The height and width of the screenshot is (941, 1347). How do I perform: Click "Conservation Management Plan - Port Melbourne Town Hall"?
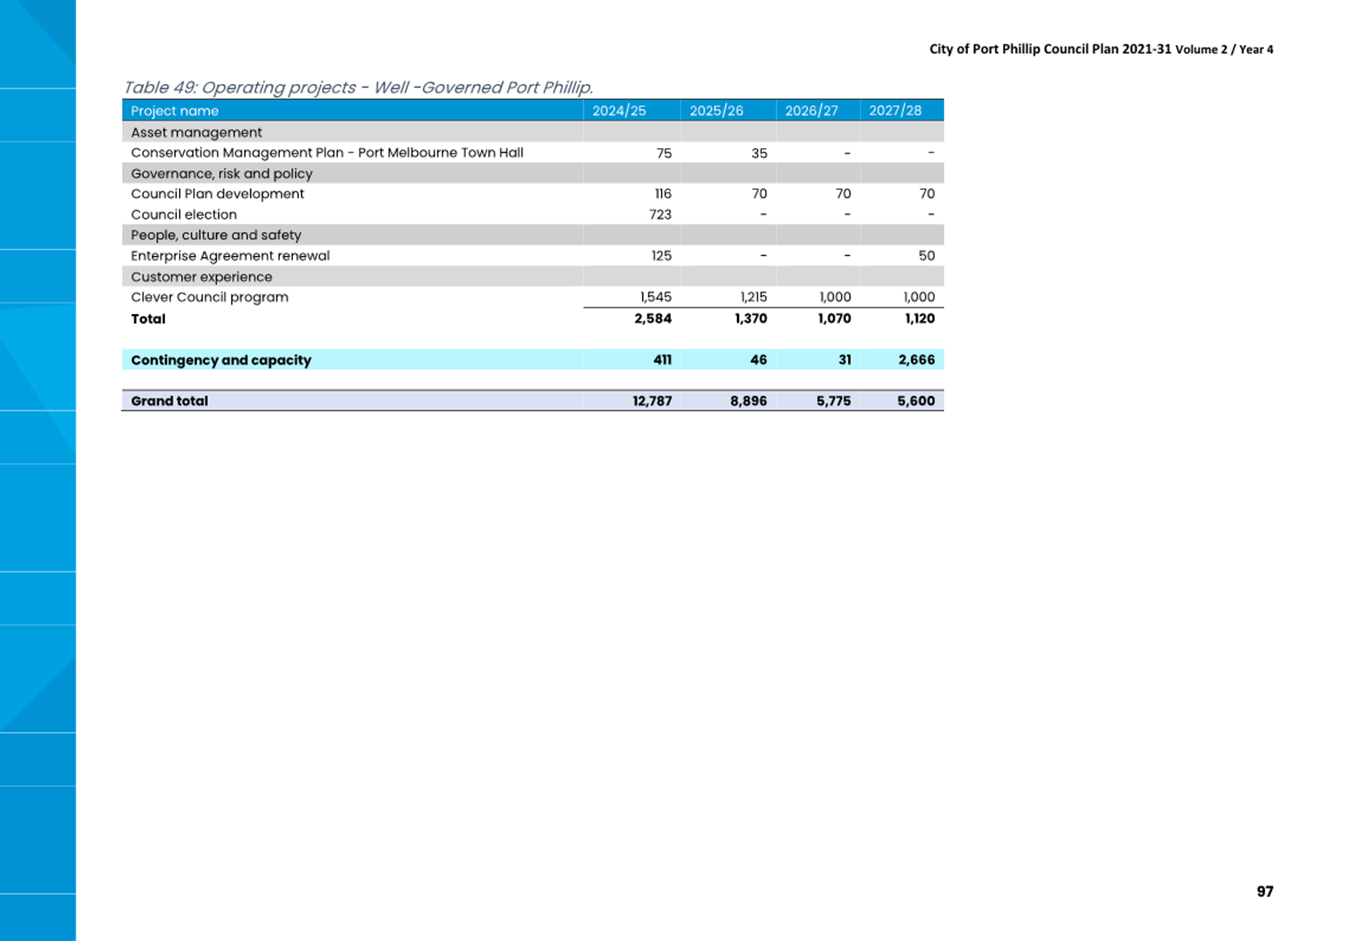click(x=327, y=153)
